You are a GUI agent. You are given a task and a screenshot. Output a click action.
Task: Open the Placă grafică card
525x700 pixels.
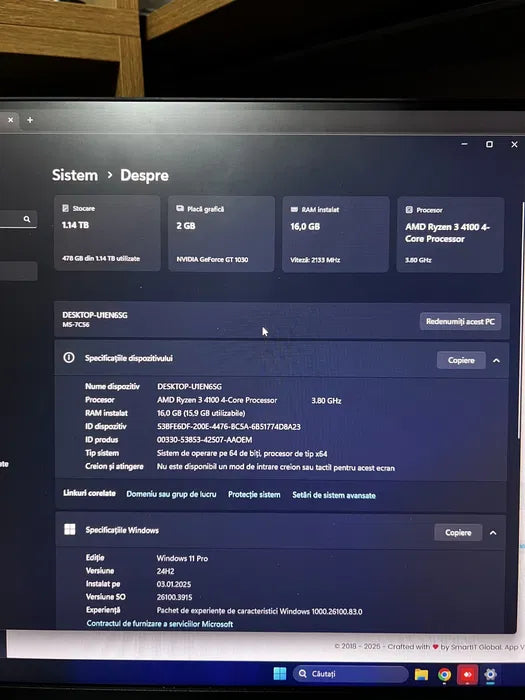[x=221, y=233]
